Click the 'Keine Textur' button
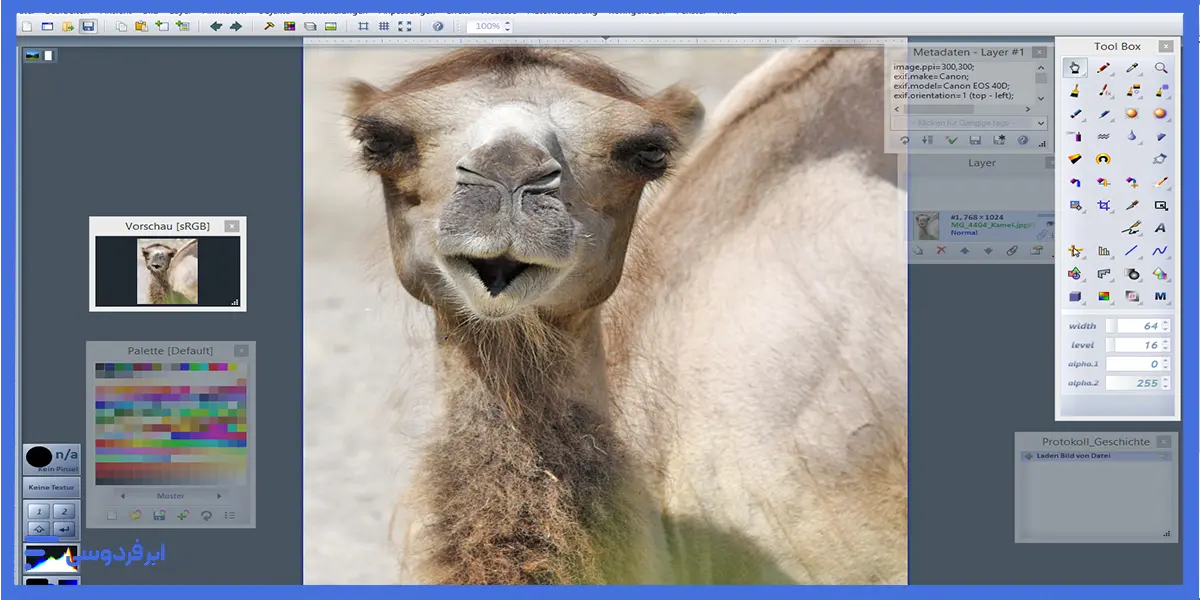The image size is (1200, 600). point(51,488)
